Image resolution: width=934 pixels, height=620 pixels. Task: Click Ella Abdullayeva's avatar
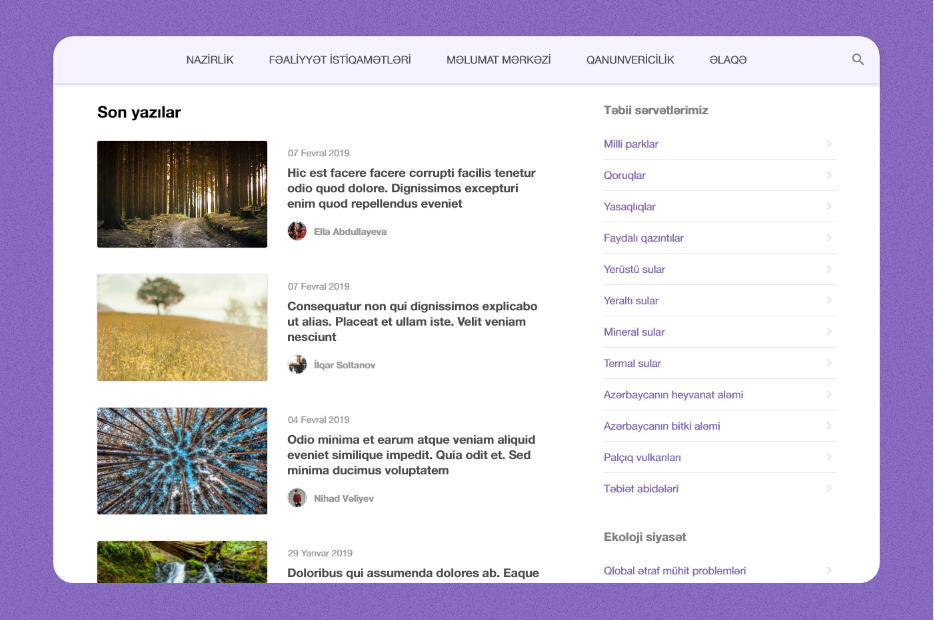297,231
